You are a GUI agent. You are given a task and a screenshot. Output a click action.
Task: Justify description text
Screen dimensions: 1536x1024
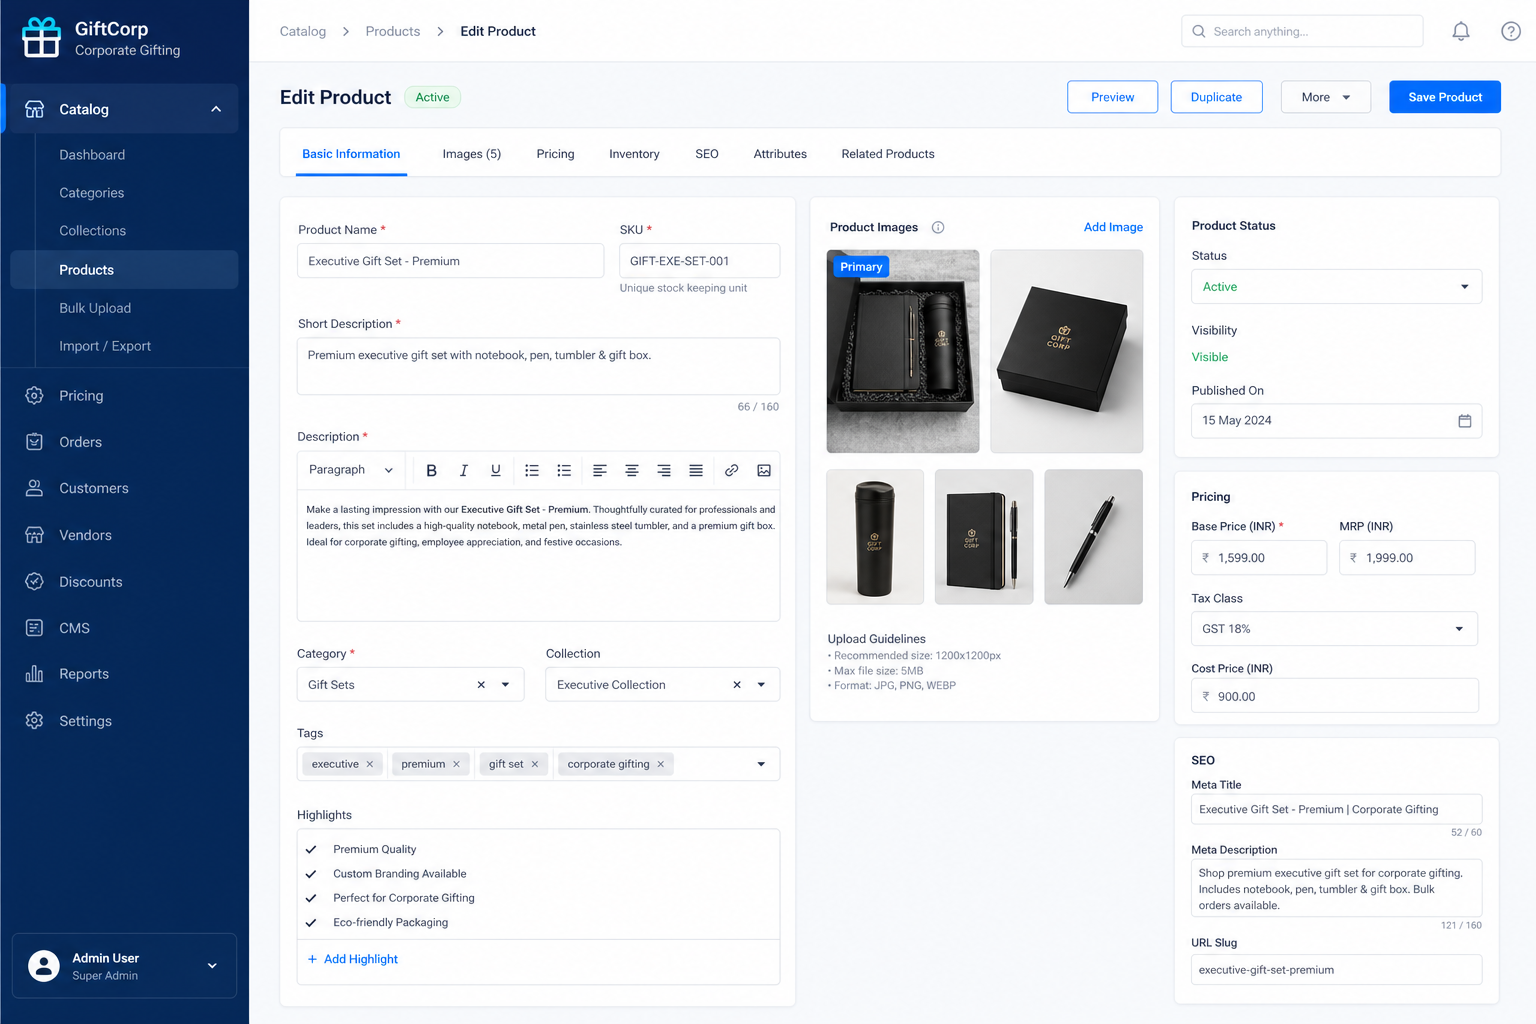click(696, 470)
